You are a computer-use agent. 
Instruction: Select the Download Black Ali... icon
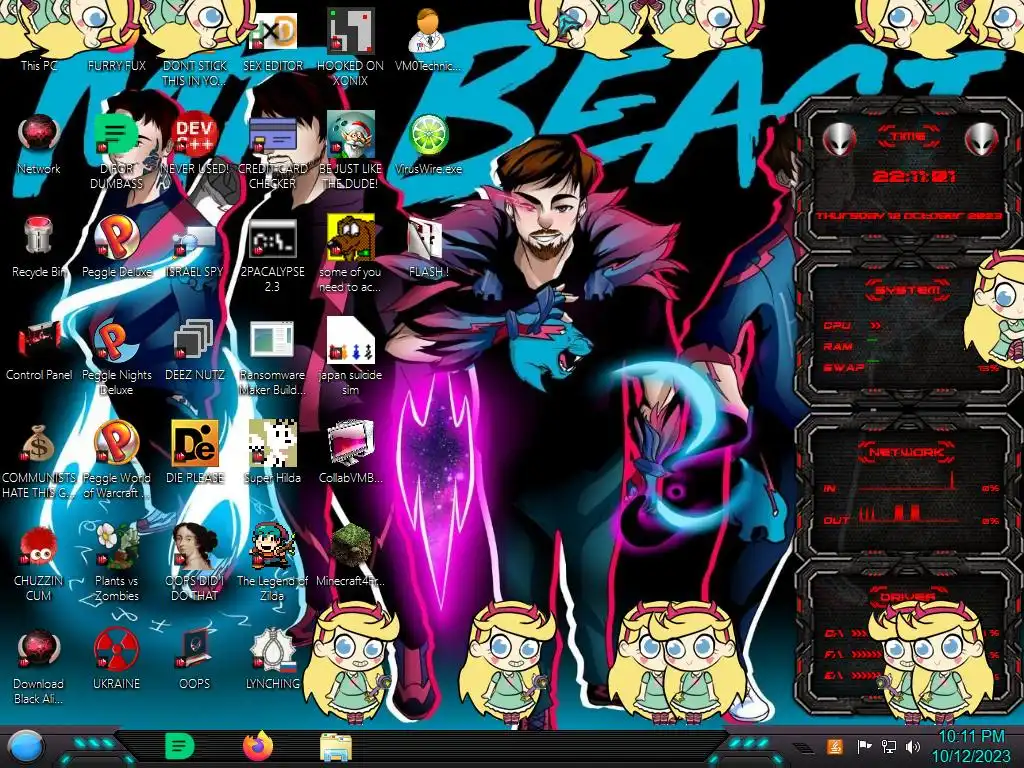(x=39, y=666)
